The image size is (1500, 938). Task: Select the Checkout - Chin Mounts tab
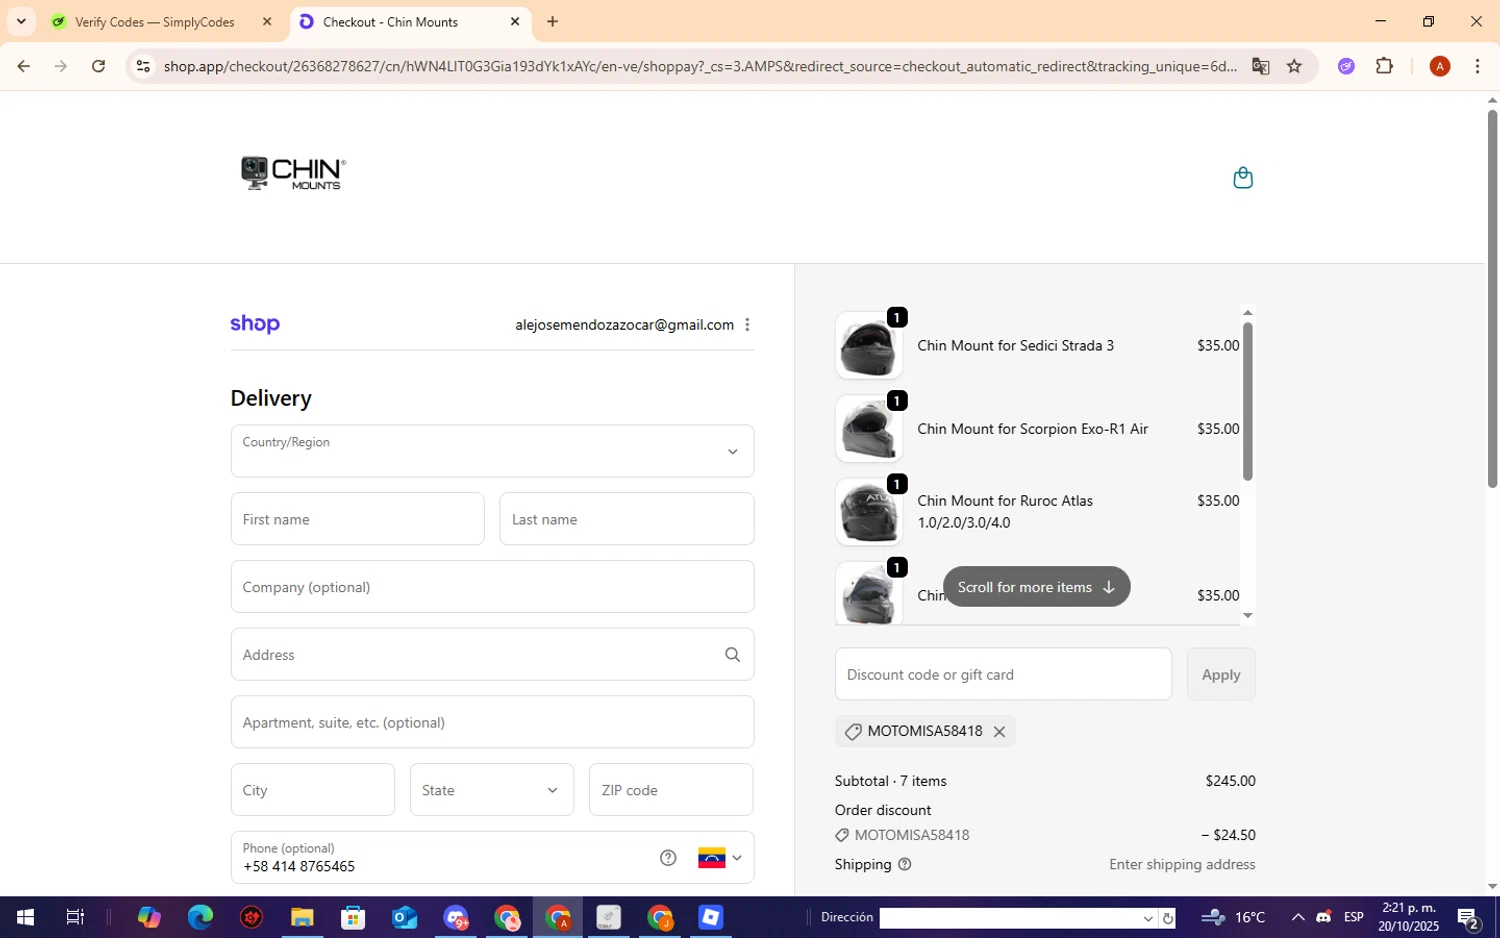coord(390,22)
